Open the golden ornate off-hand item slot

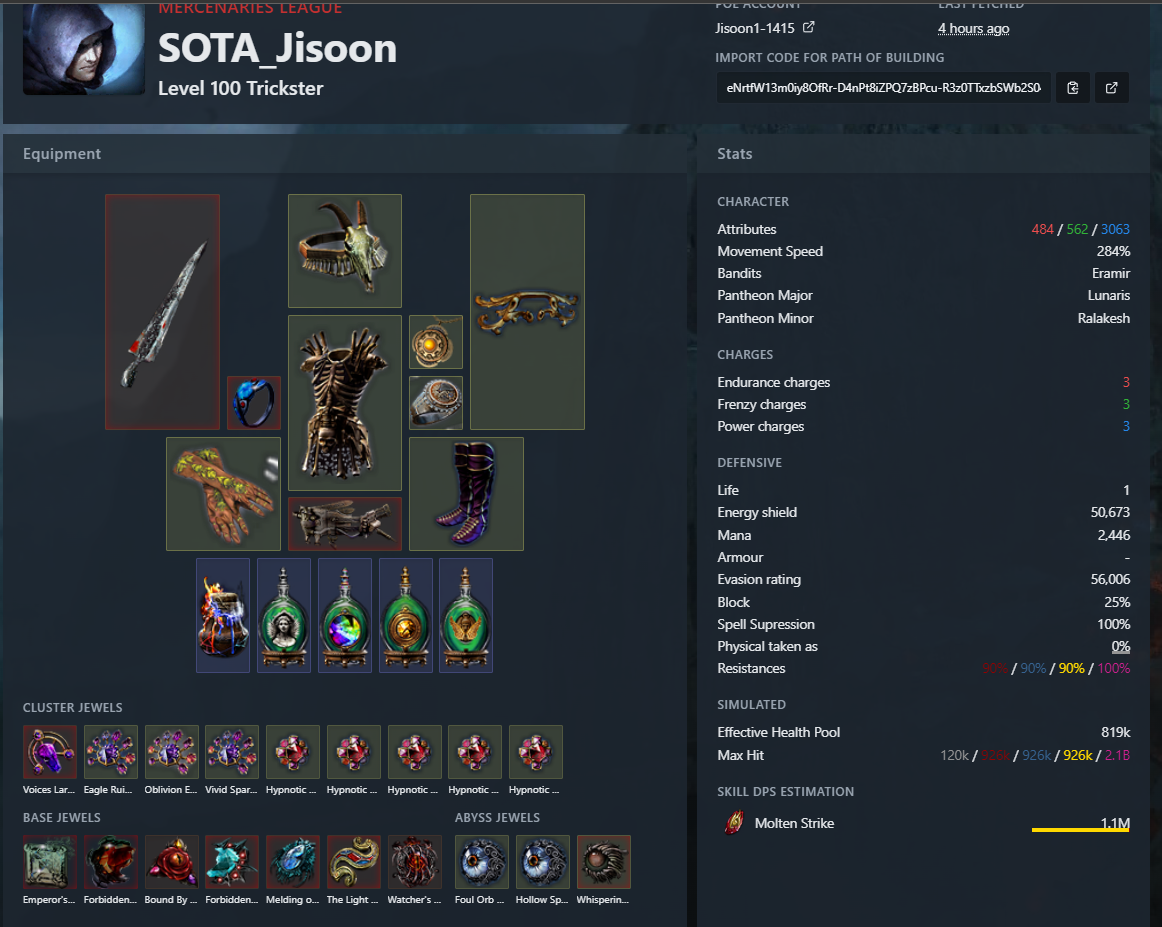pyautogui.click(x=527, y=312)
